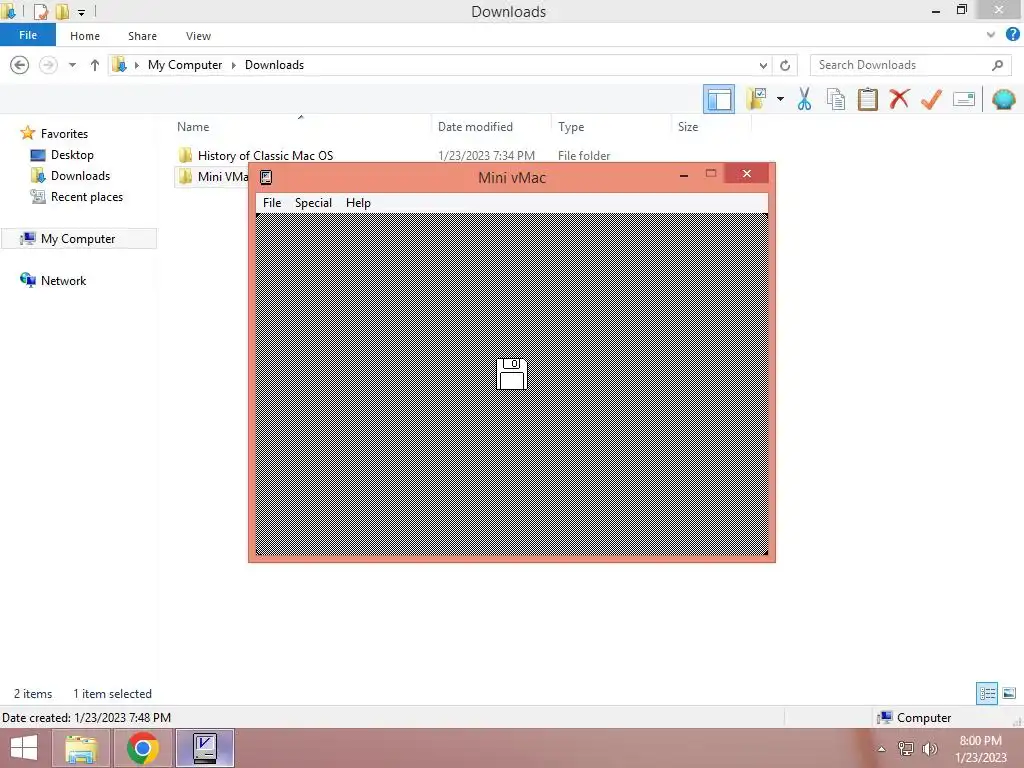The height and width of the screenshot is (768, 1024).
Task: Click the Properties quick access icon in title bar
Action: pos(40,12)
